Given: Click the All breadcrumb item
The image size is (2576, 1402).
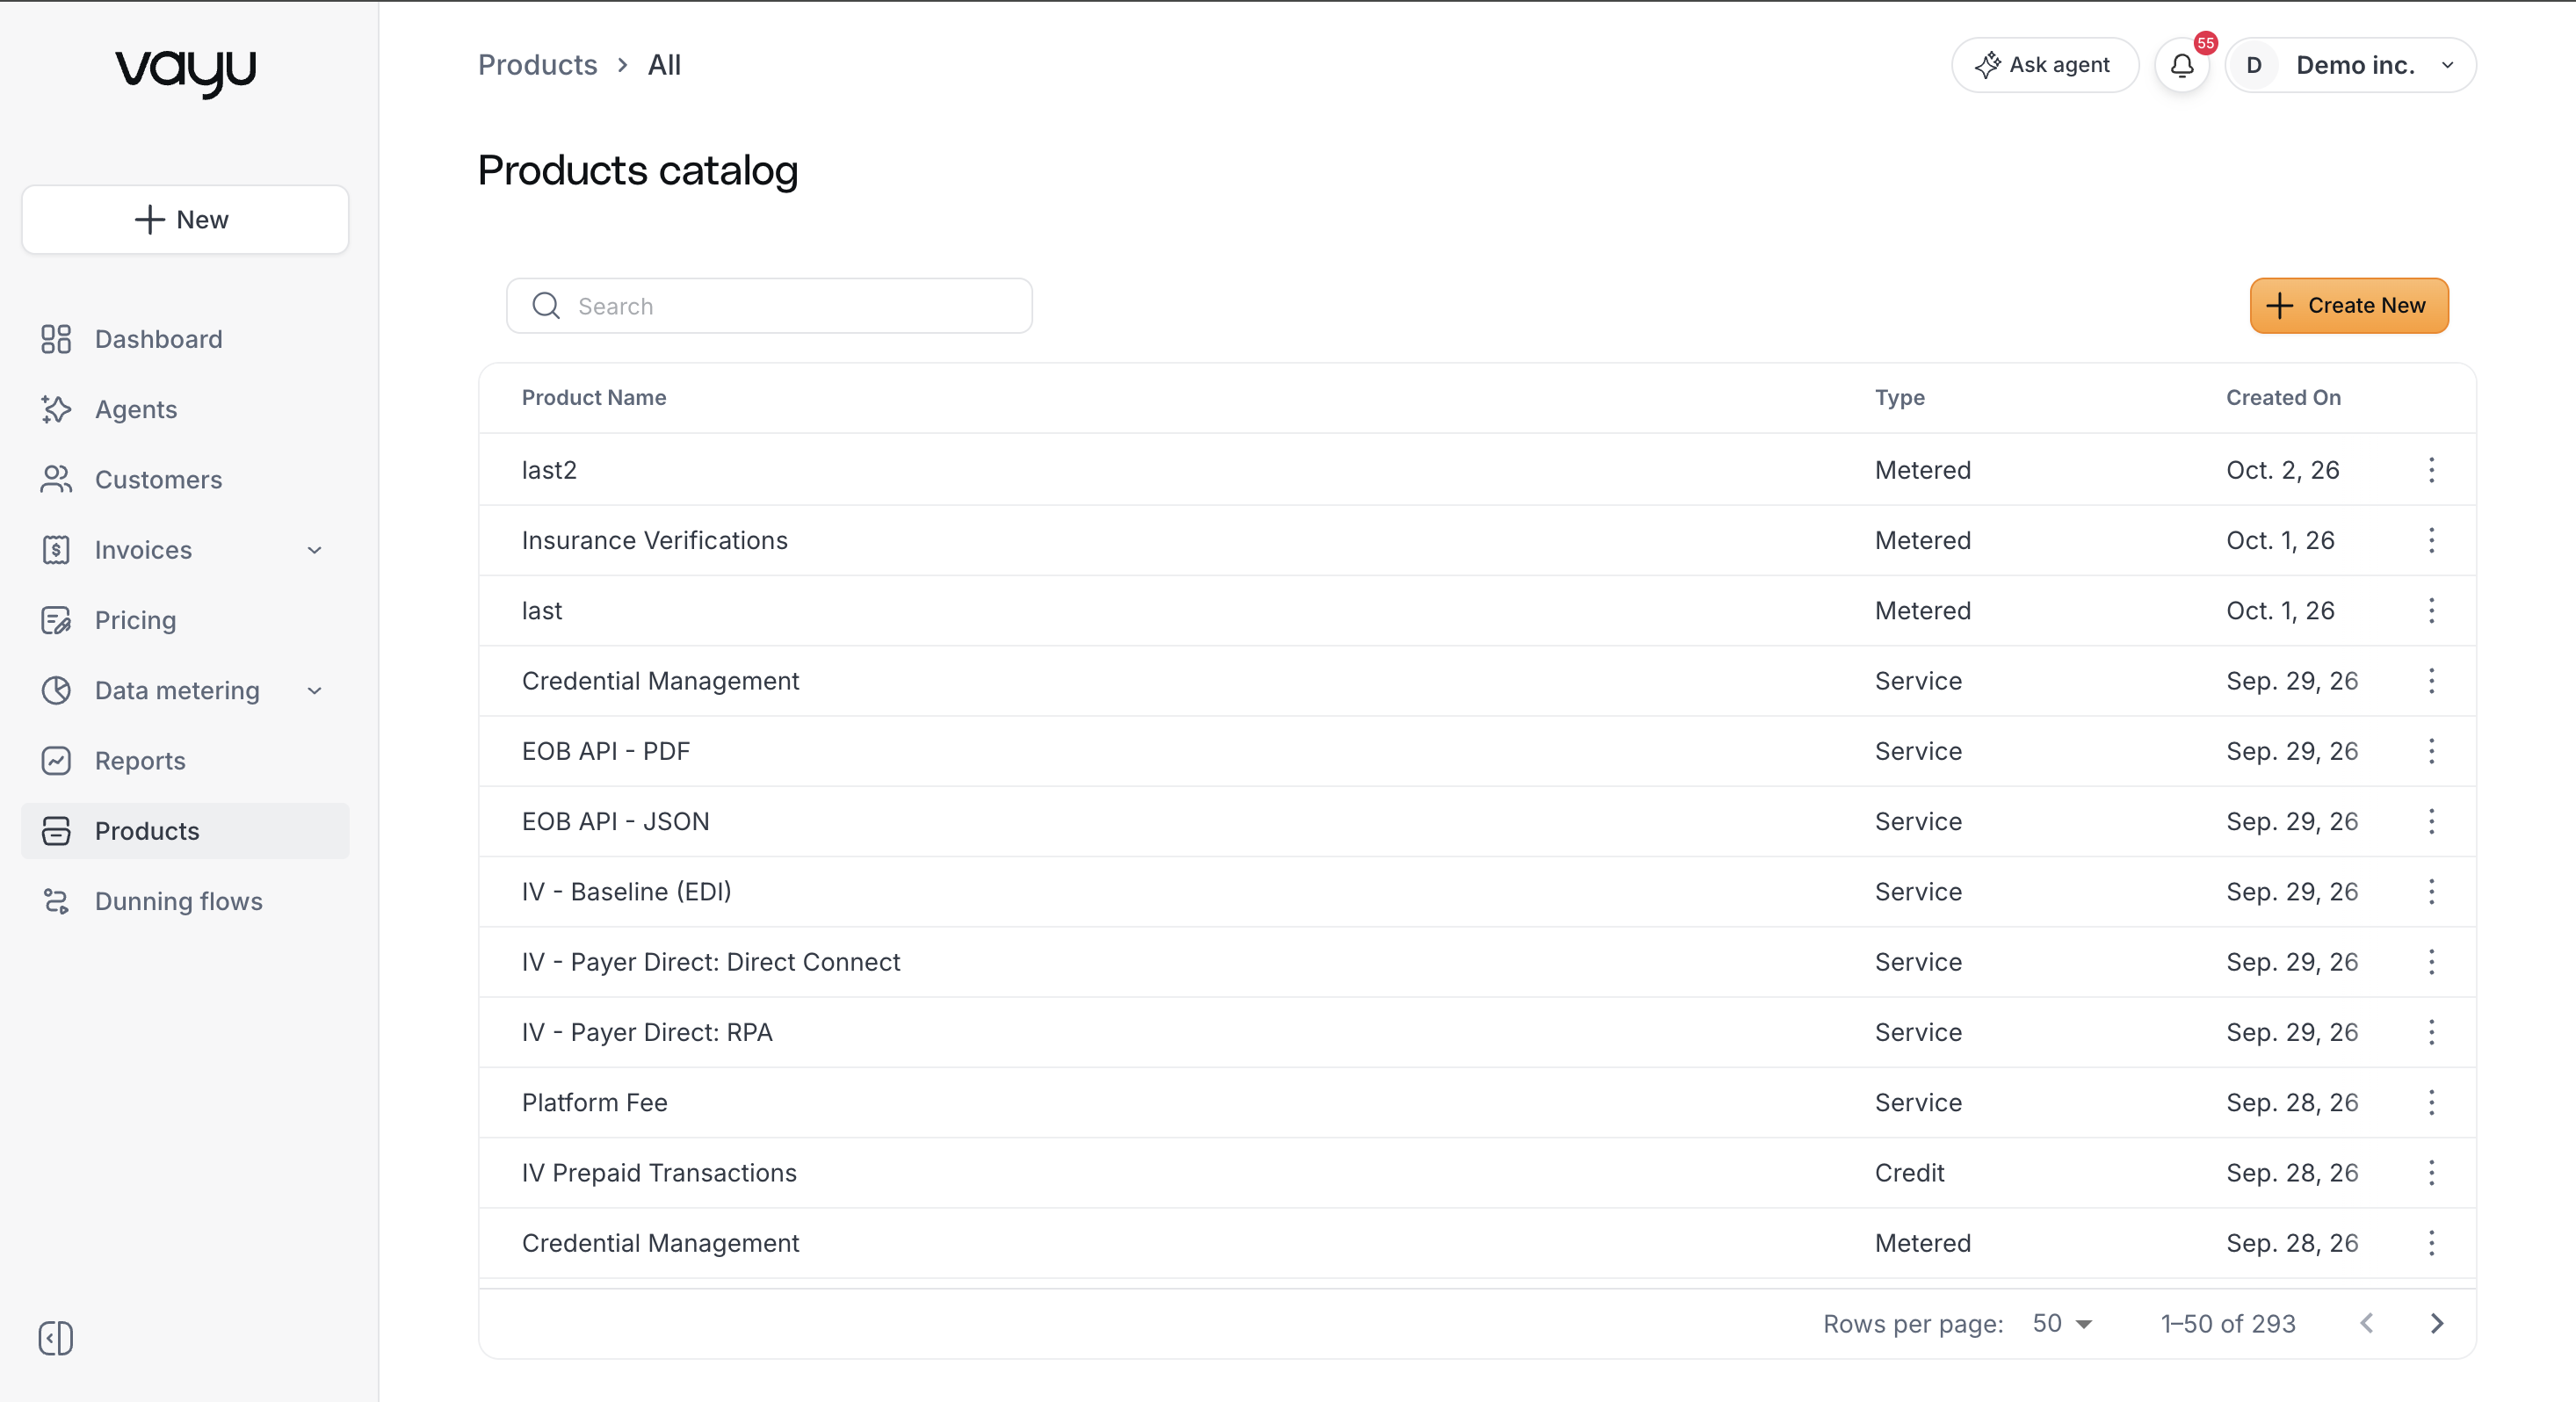Looking at the screenshot, I should pos(664,65).
